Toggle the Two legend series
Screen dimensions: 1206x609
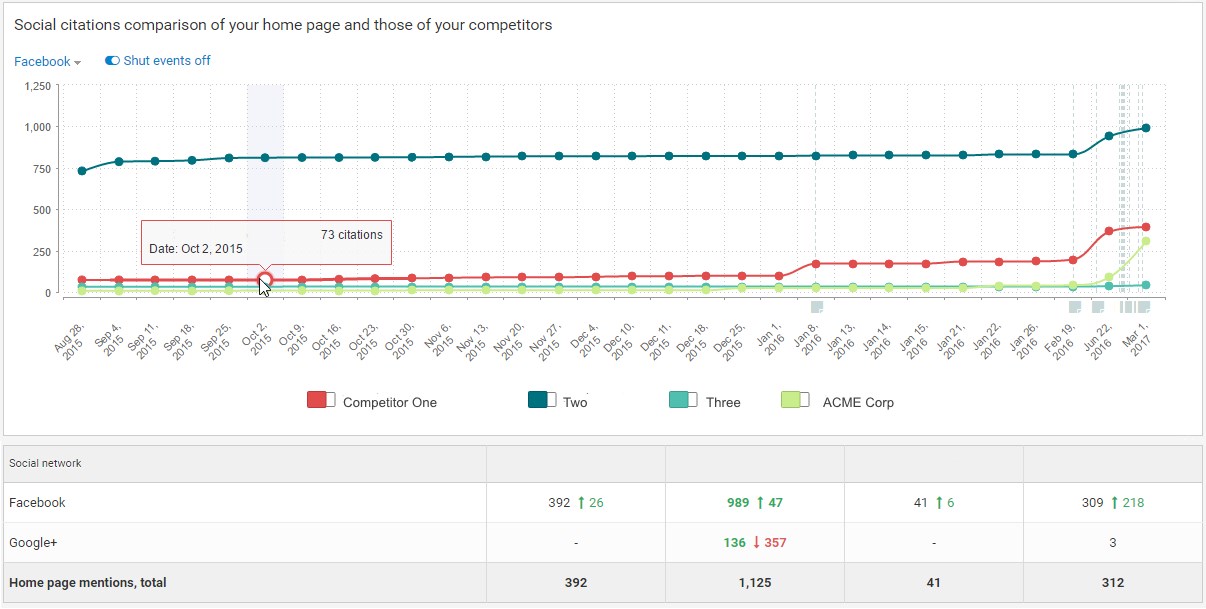[x=542, y=401]
